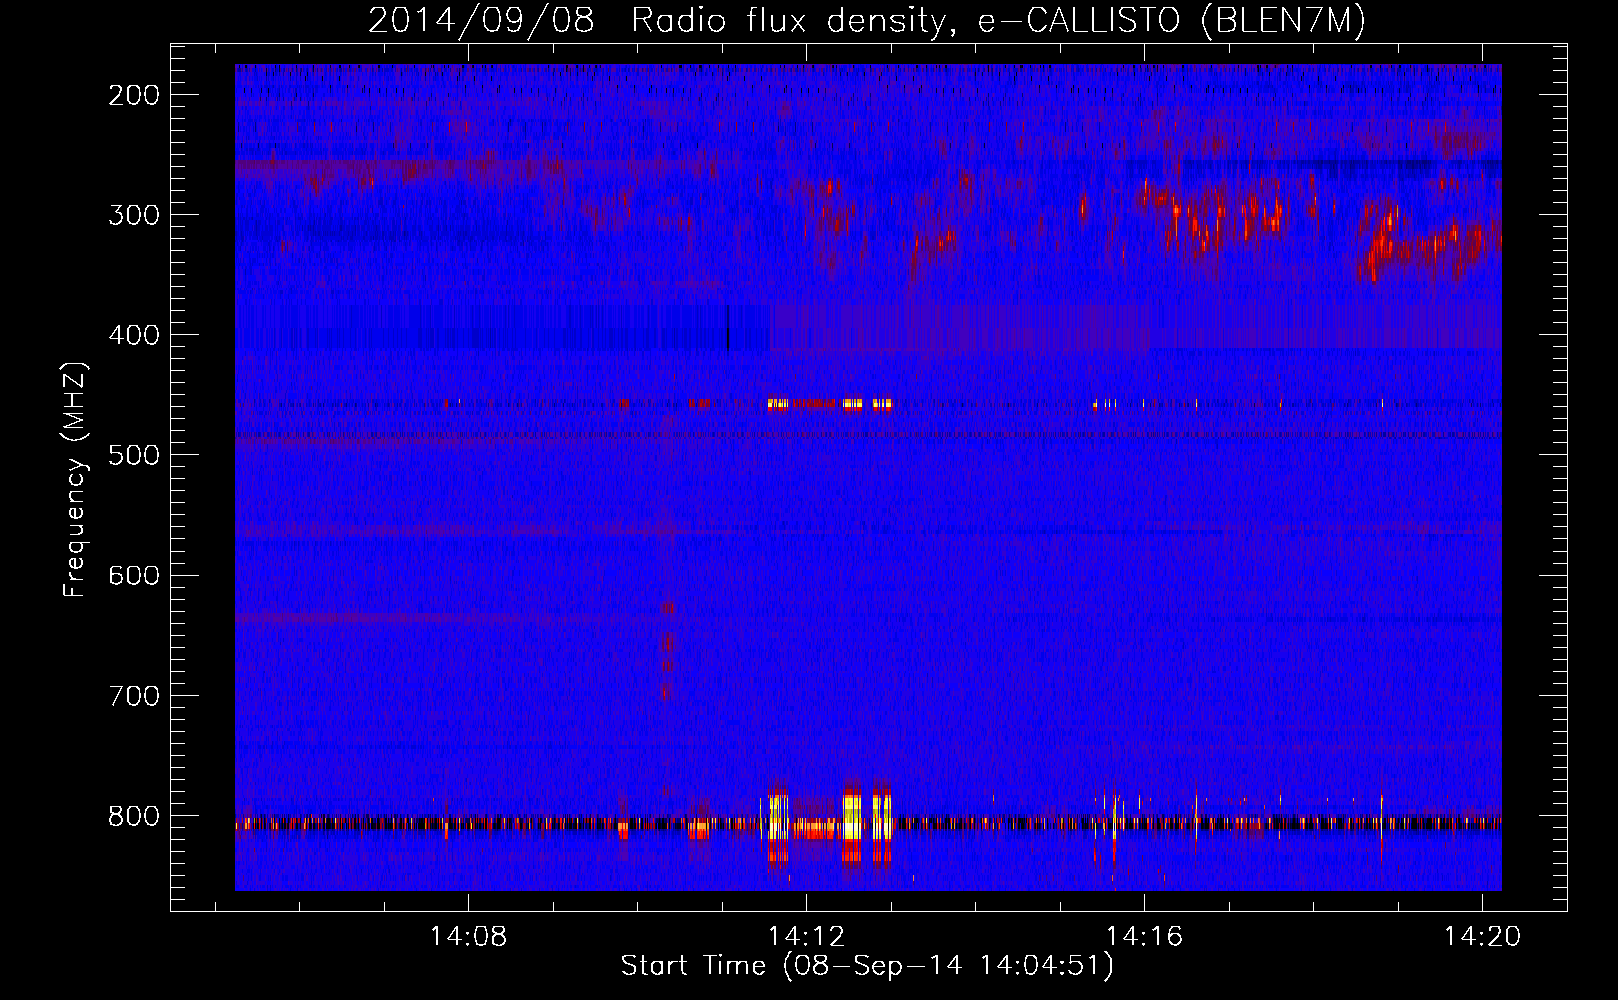Click the 800 frequency tick label
Screen dimensions: 1618x1000
tap(133, 815)
